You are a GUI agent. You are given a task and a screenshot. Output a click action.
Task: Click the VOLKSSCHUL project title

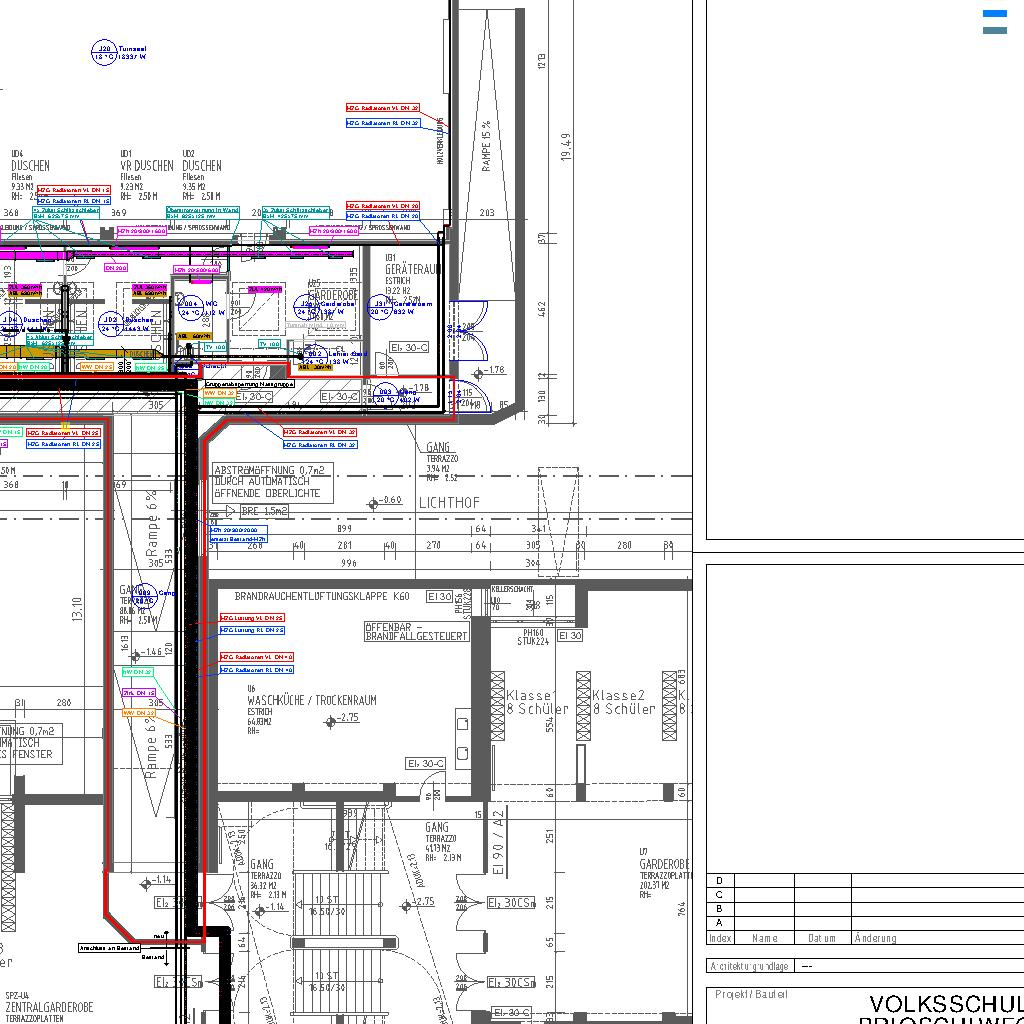tap(946, 1004)
